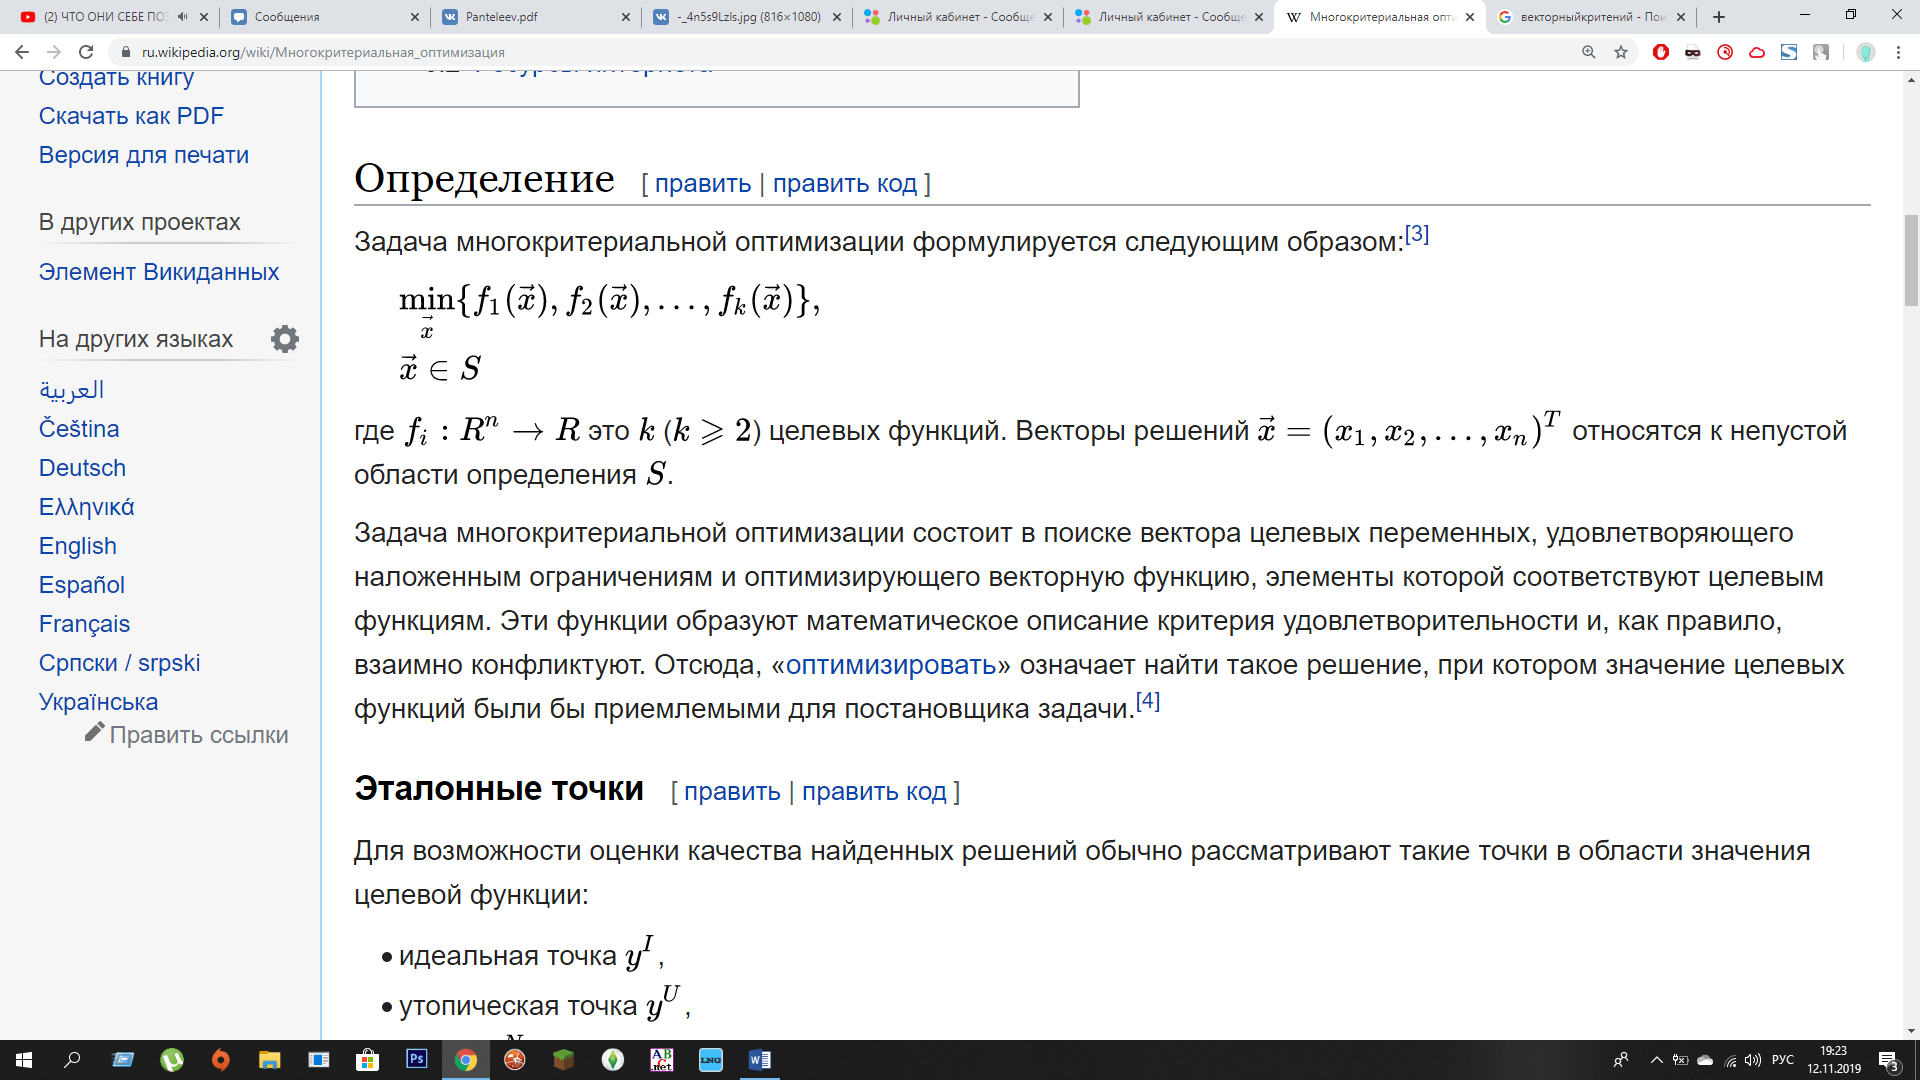Click править next to Эталонные точки heading
Image resolution: width=1920 pixels, height=1080 pixels.
[732, 792]
